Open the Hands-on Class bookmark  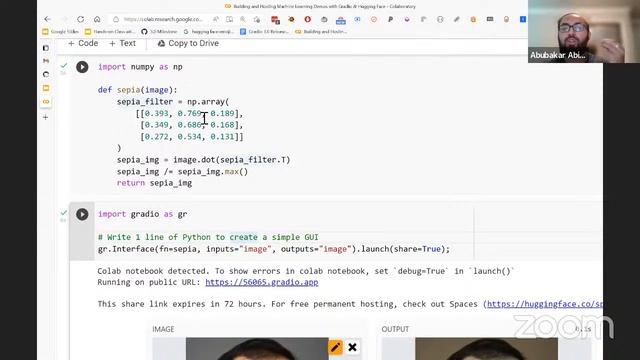[109, 31]
